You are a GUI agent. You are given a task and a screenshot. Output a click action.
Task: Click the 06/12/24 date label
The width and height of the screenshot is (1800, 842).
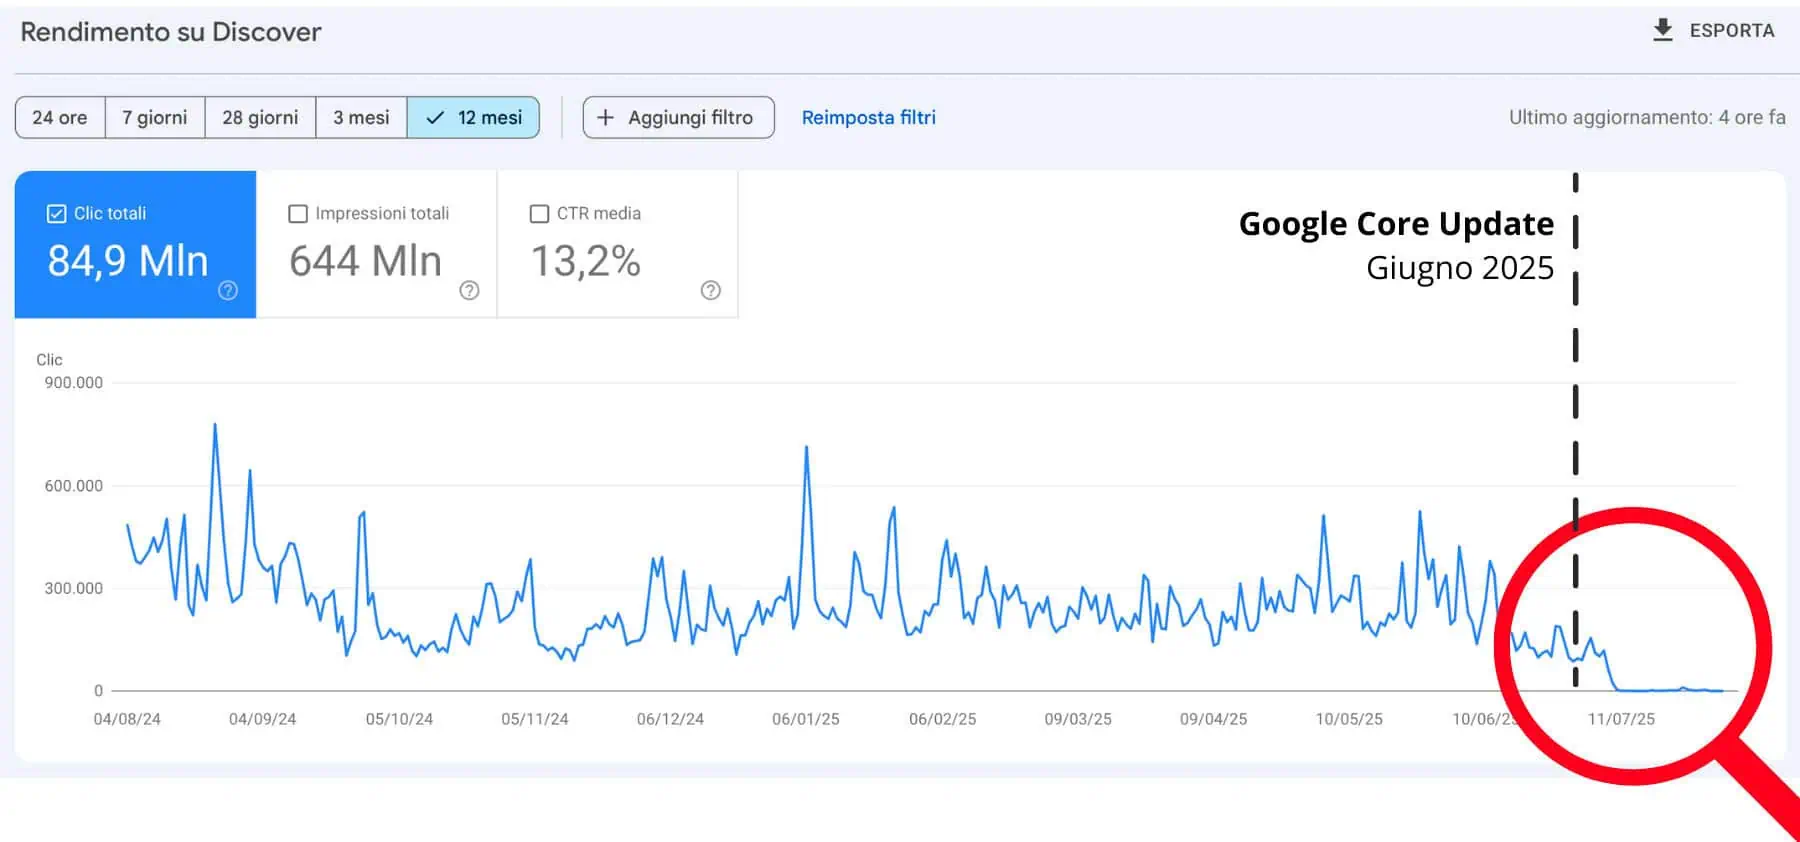pos(670,719)
